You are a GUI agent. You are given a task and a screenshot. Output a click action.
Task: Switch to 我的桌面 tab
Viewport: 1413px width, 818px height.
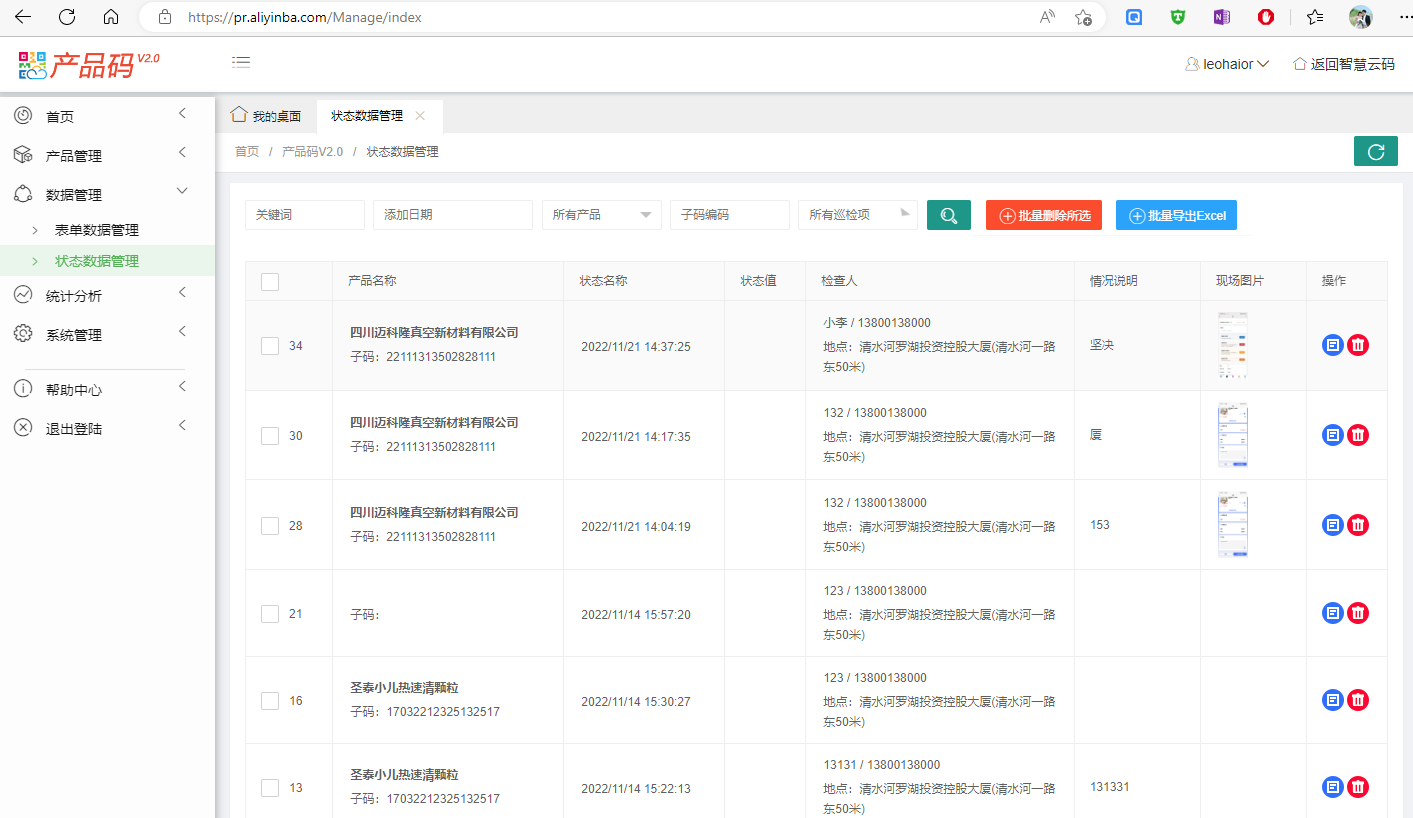[267, 116]
